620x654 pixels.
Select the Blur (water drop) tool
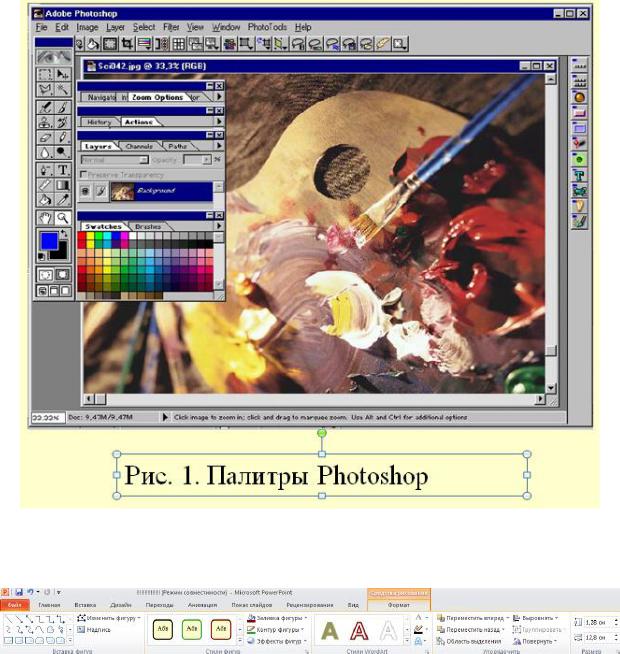pyautogui.click(x=45, y=152)
